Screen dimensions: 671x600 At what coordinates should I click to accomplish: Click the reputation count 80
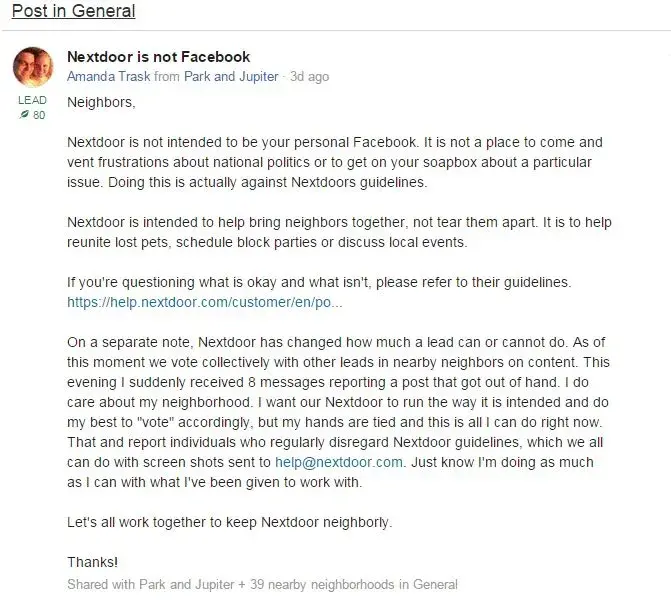[x=39, y=116]
